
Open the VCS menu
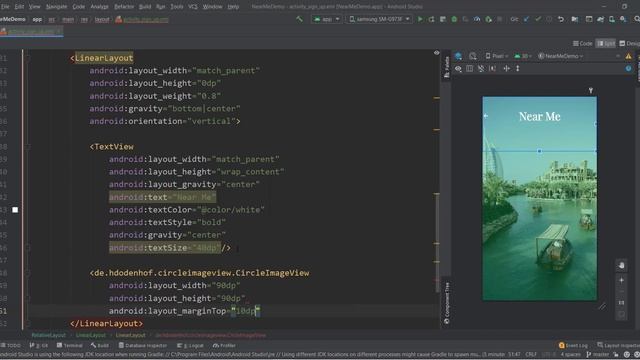click(x=193, y=7)
